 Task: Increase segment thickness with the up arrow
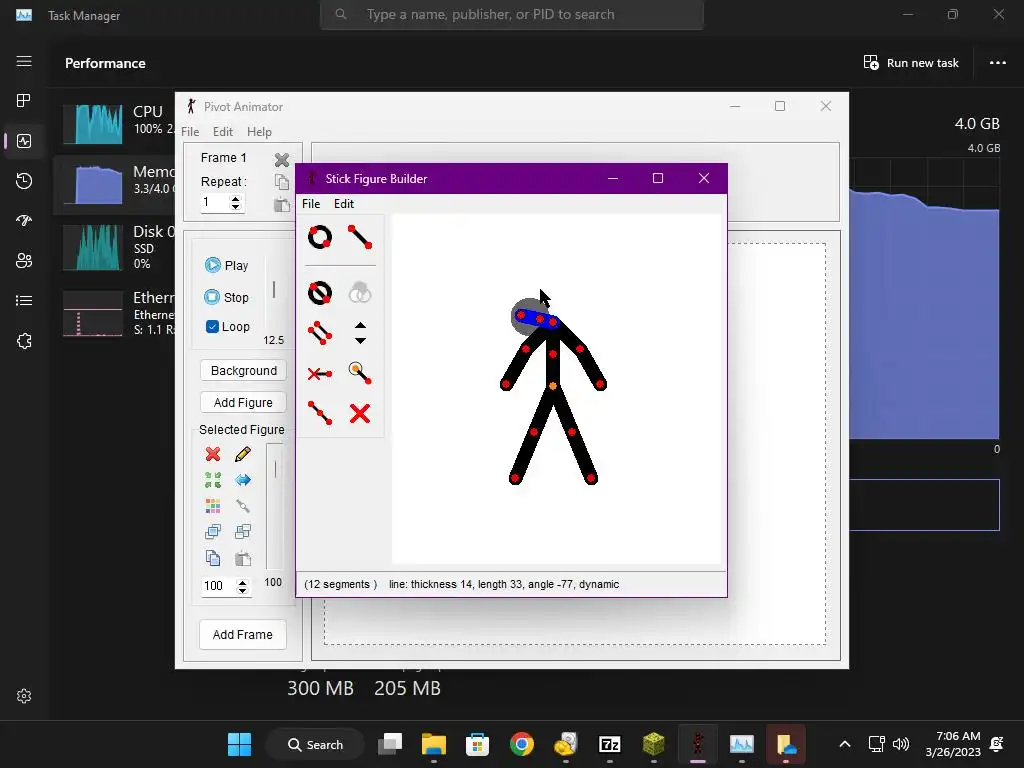click(x=360, y=325)
